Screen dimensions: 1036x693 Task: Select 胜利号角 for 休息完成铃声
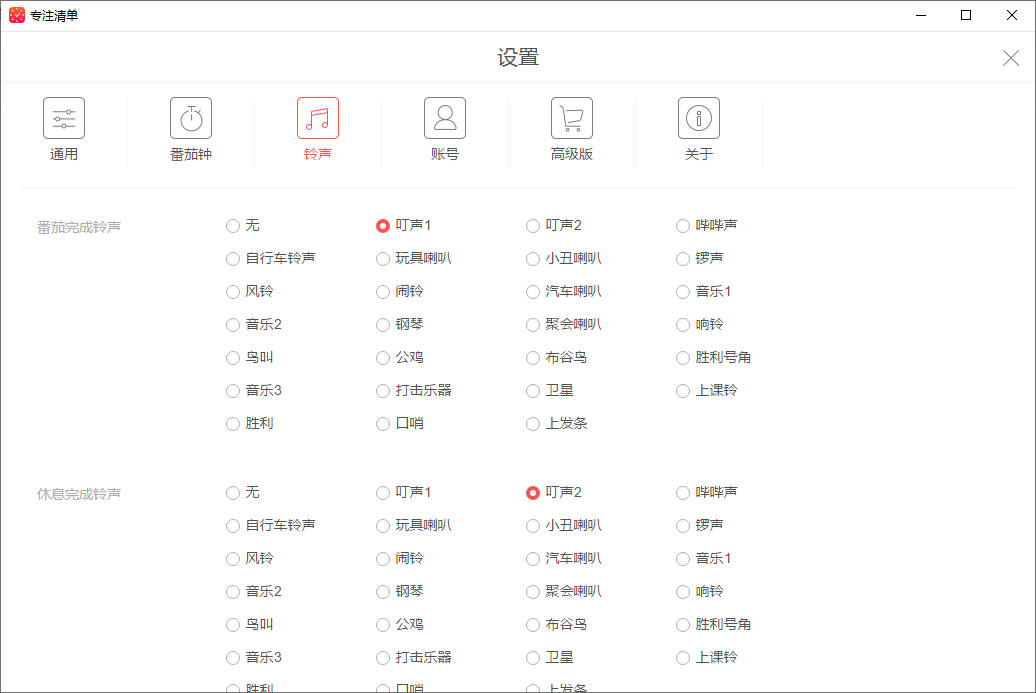pyautogui.click(x=683, y=625)
